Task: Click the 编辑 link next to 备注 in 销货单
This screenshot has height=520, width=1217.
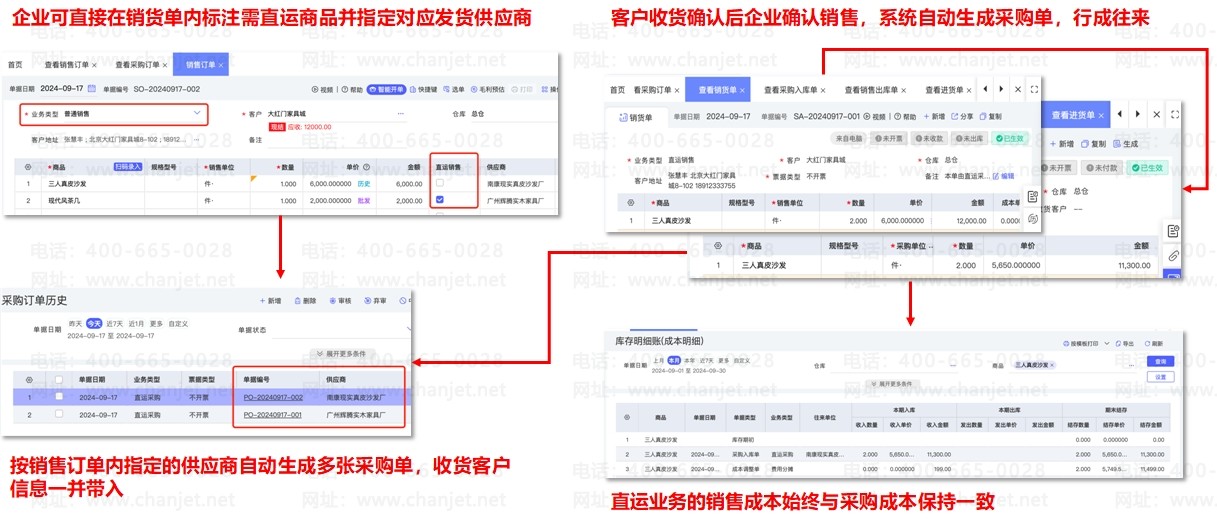Action: pyautogui.click(x=1003, y=176)
